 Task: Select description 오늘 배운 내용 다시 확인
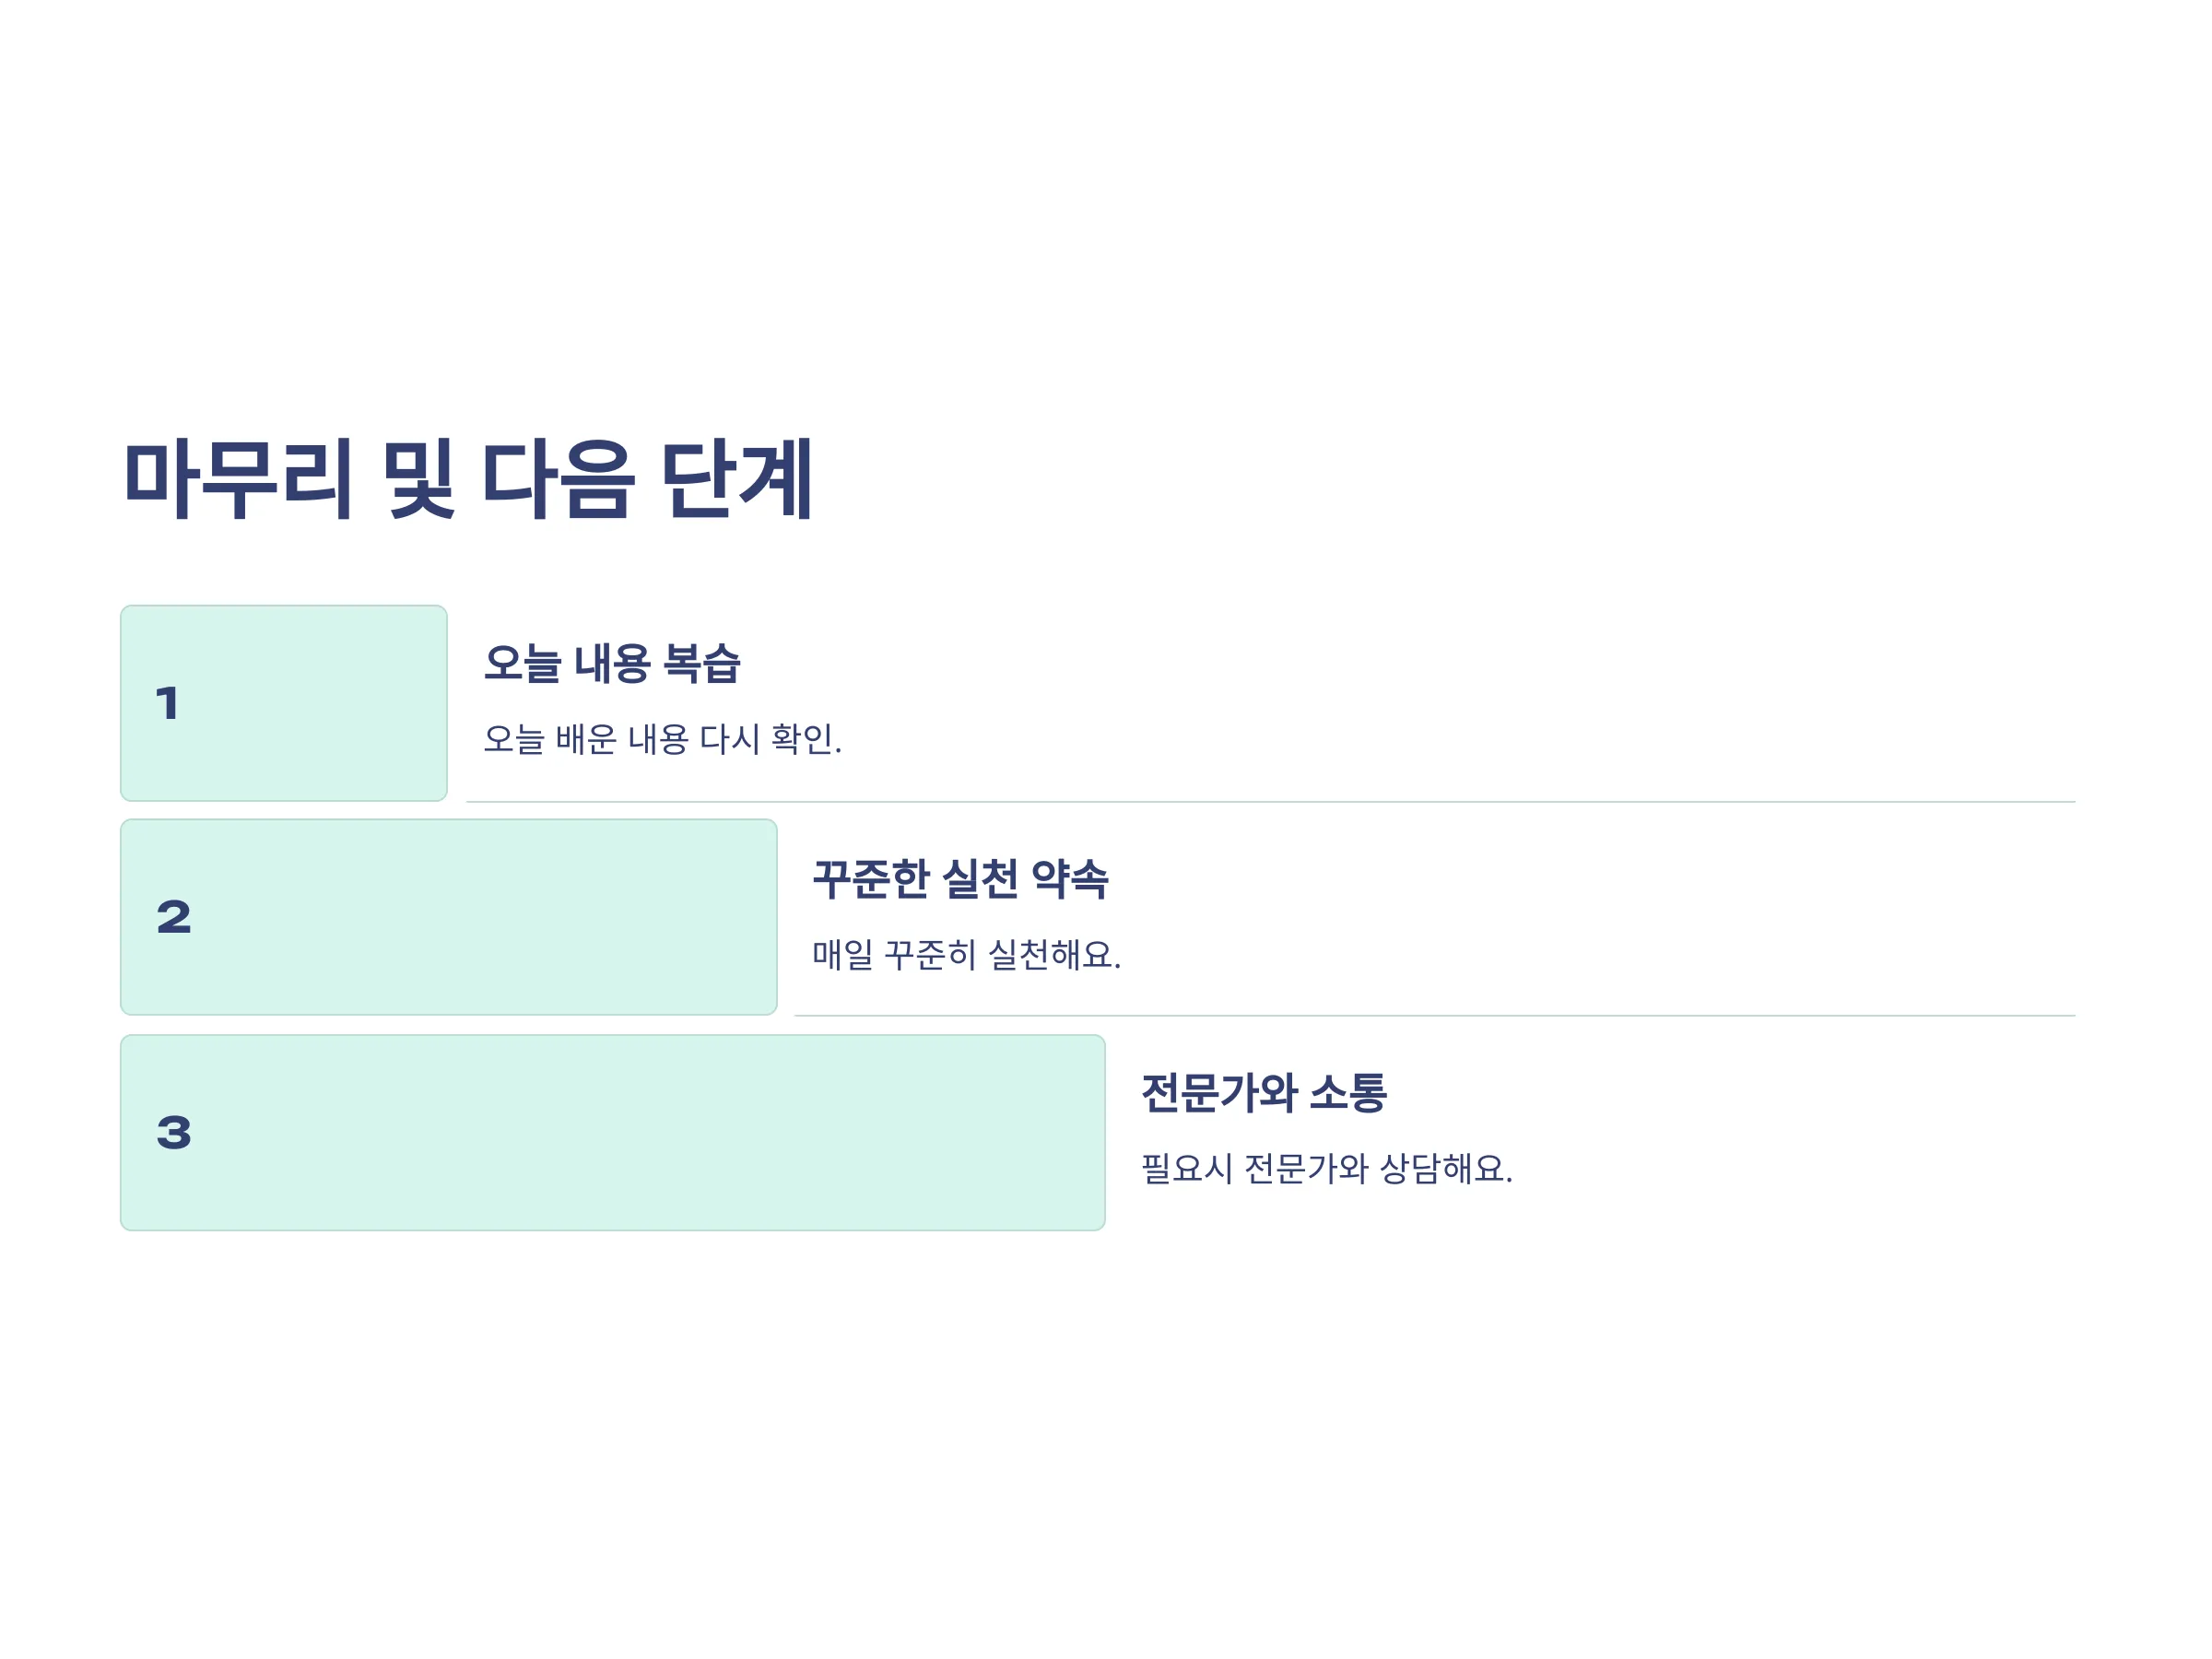pos(663,739)
